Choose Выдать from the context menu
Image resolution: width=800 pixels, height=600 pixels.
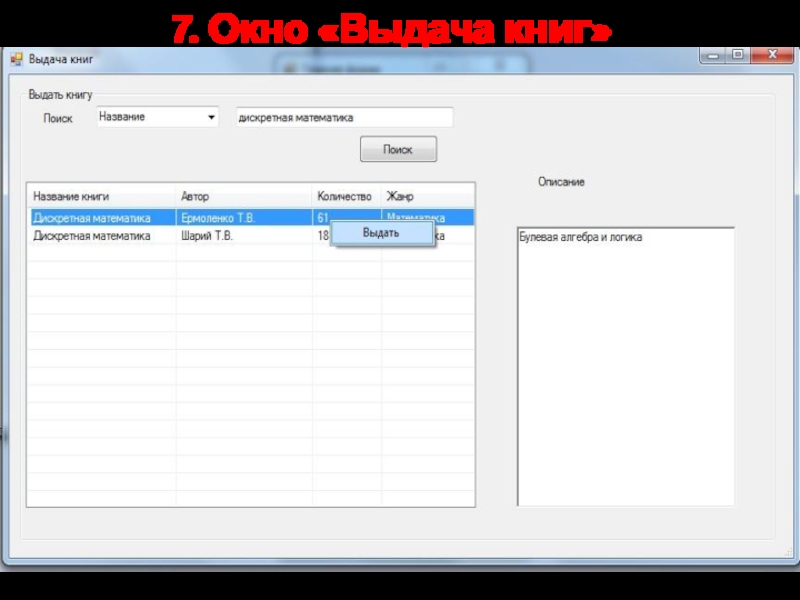point(381,233)
